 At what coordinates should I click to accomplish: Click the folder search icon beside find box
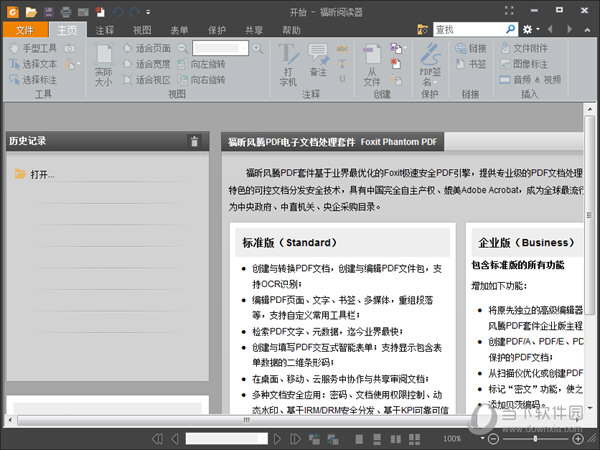click(422, 29)
